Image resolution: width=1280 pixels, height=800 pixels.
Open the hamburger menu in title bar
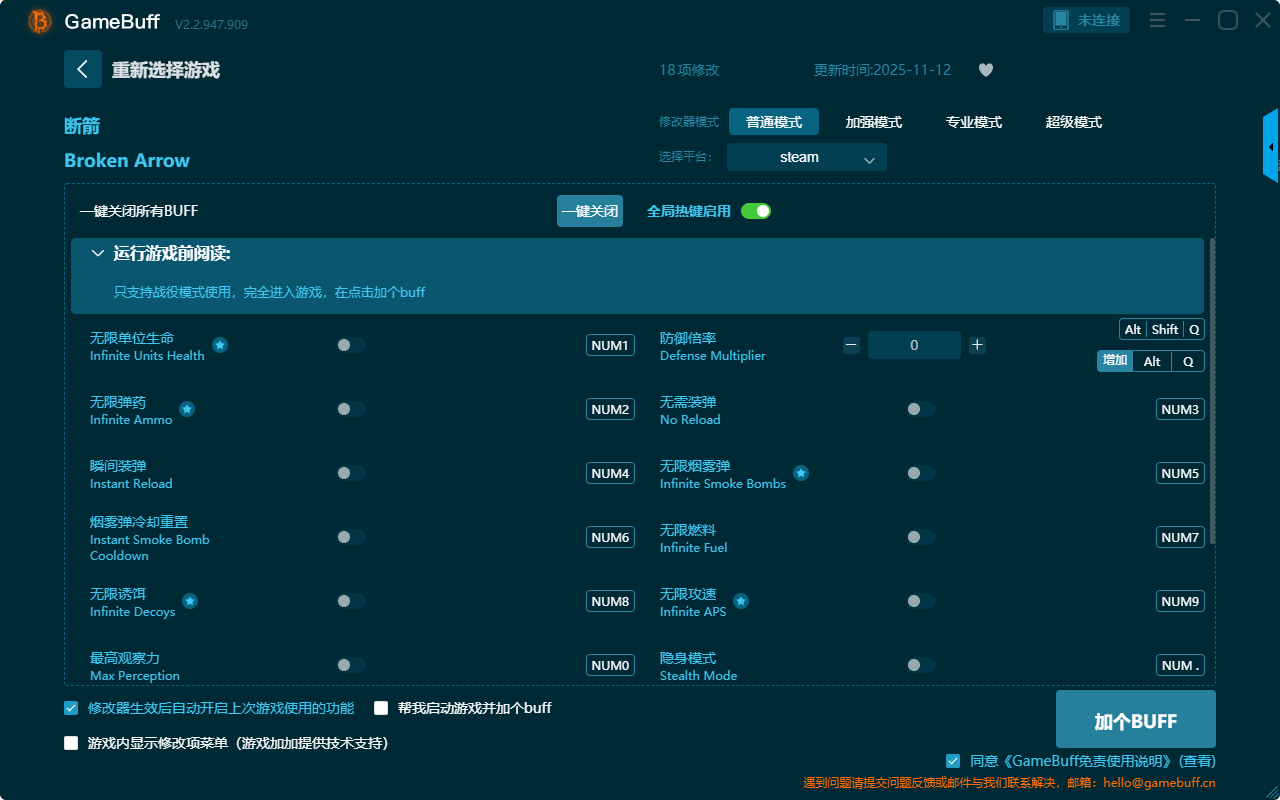1157,21
